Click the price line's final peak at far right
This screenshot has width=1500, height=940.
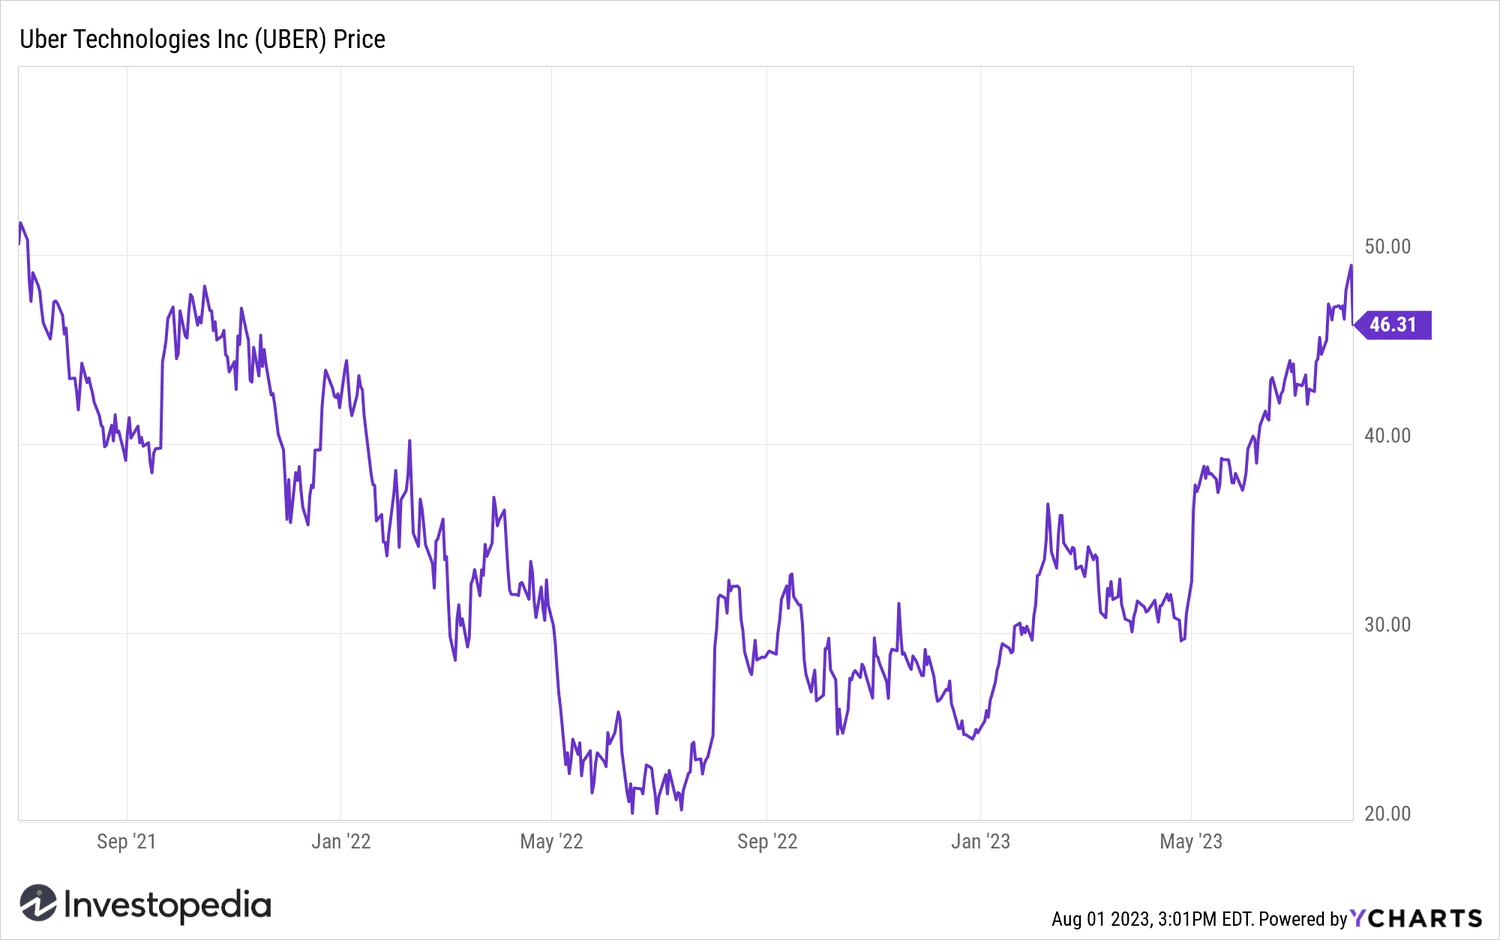tap(1351, 266)
